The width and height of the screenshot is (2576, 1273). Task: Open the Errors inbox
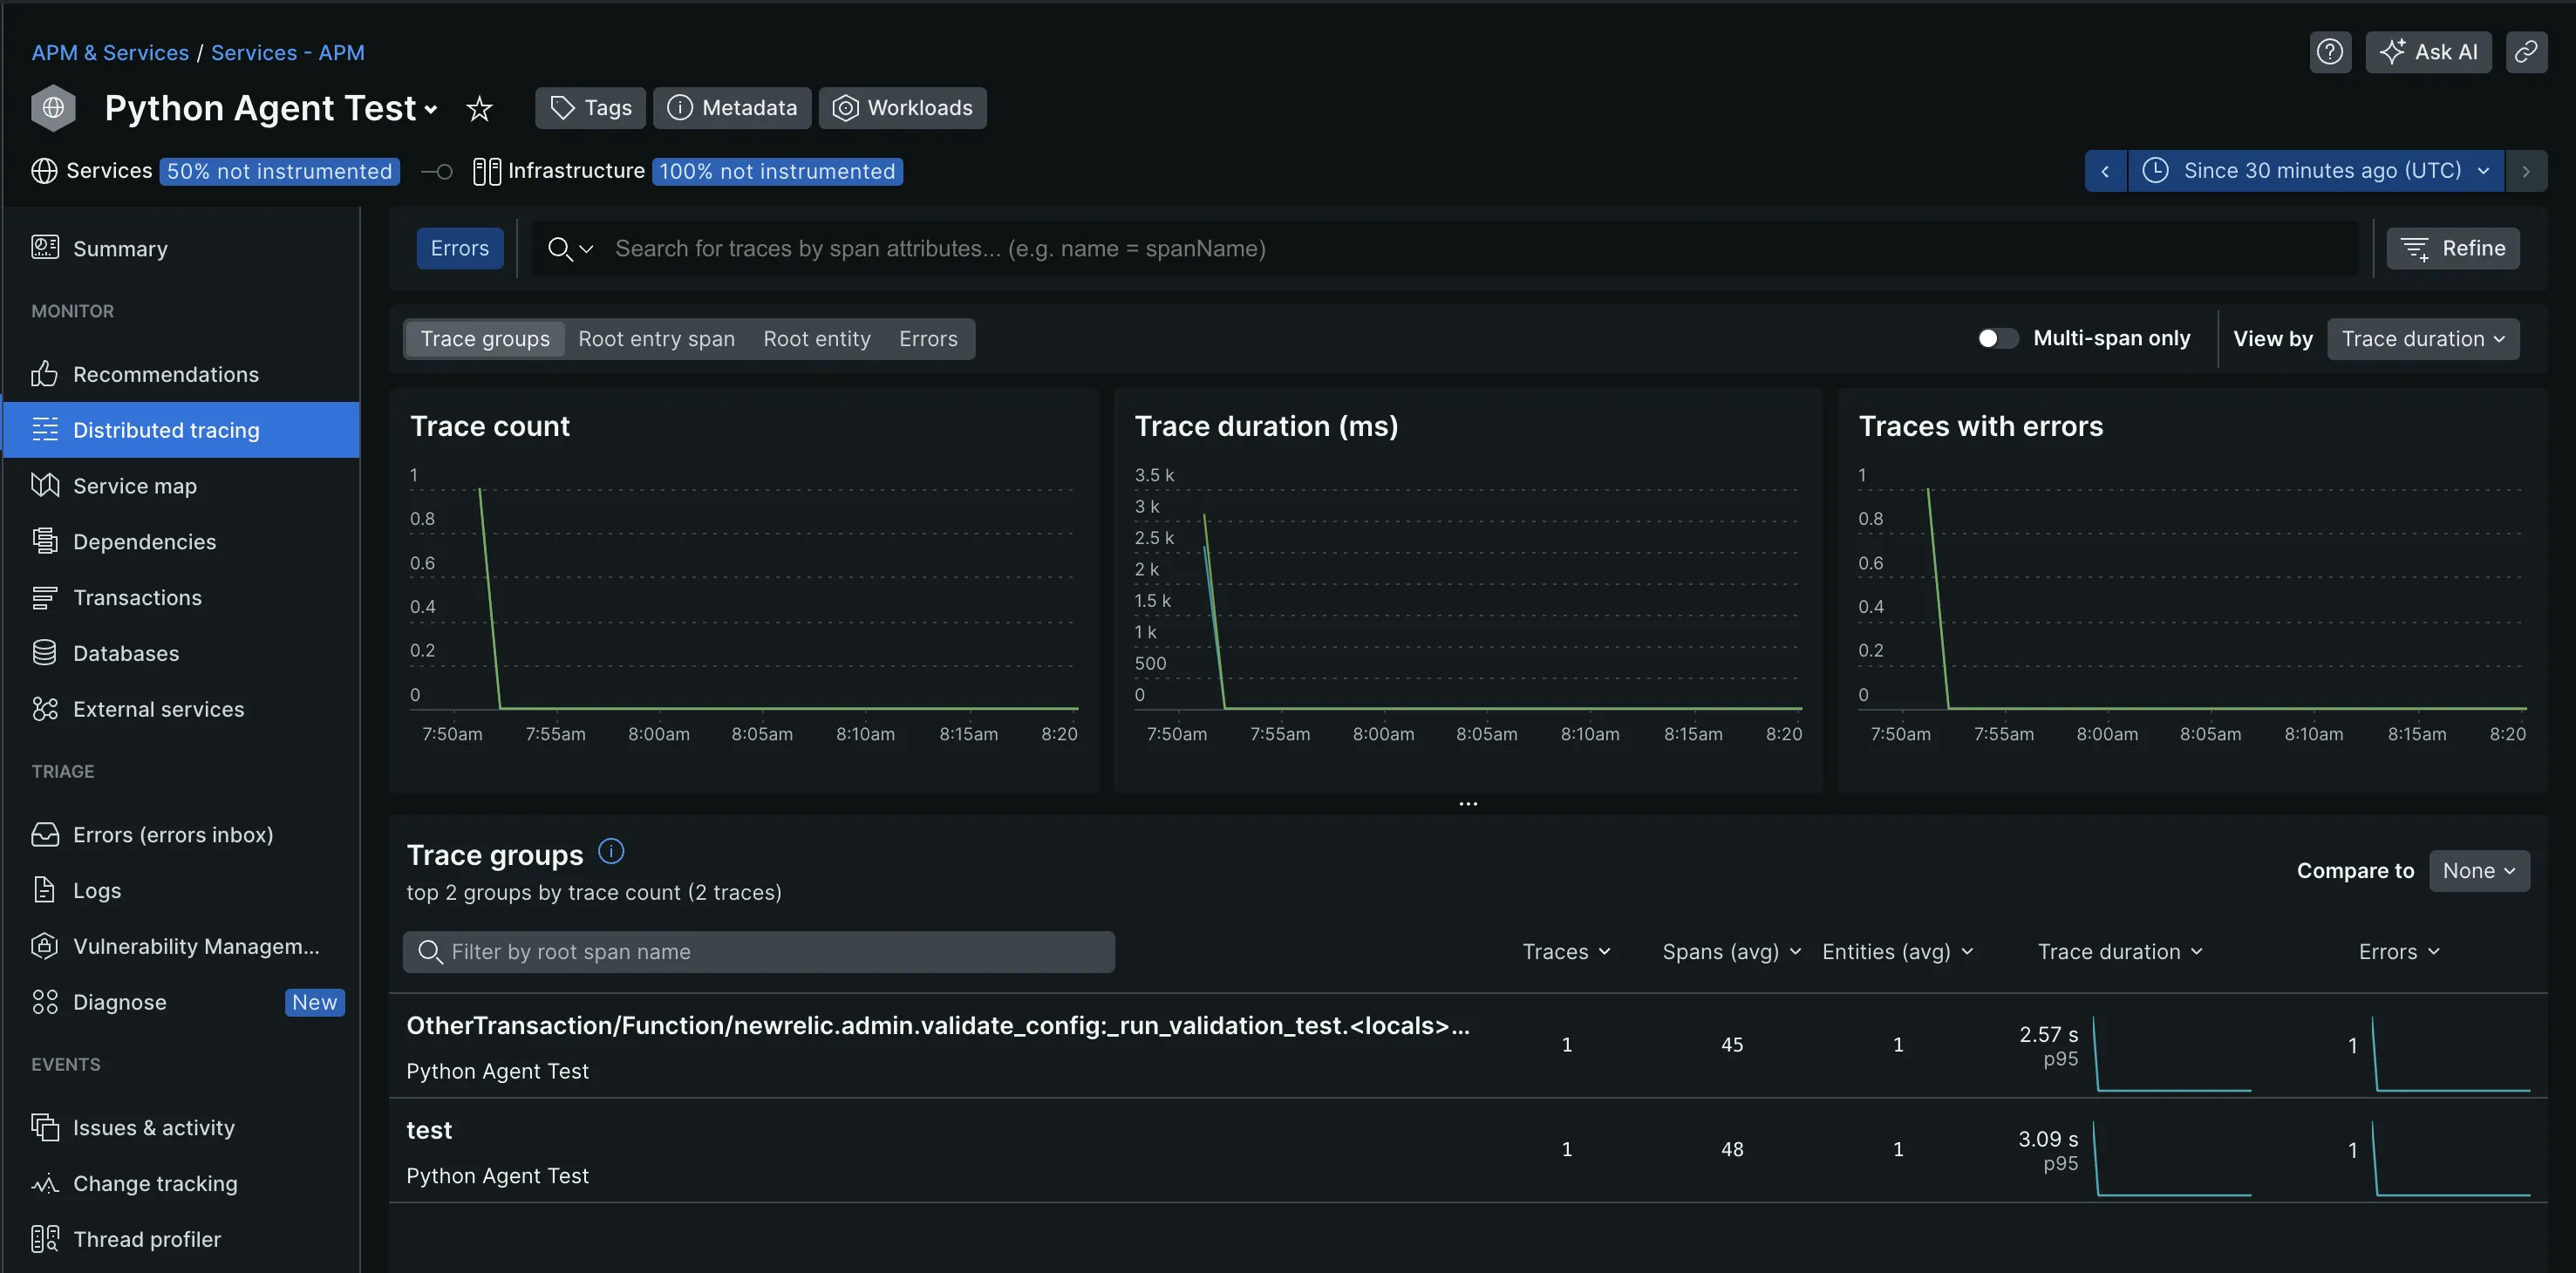(x=173, y=834)
